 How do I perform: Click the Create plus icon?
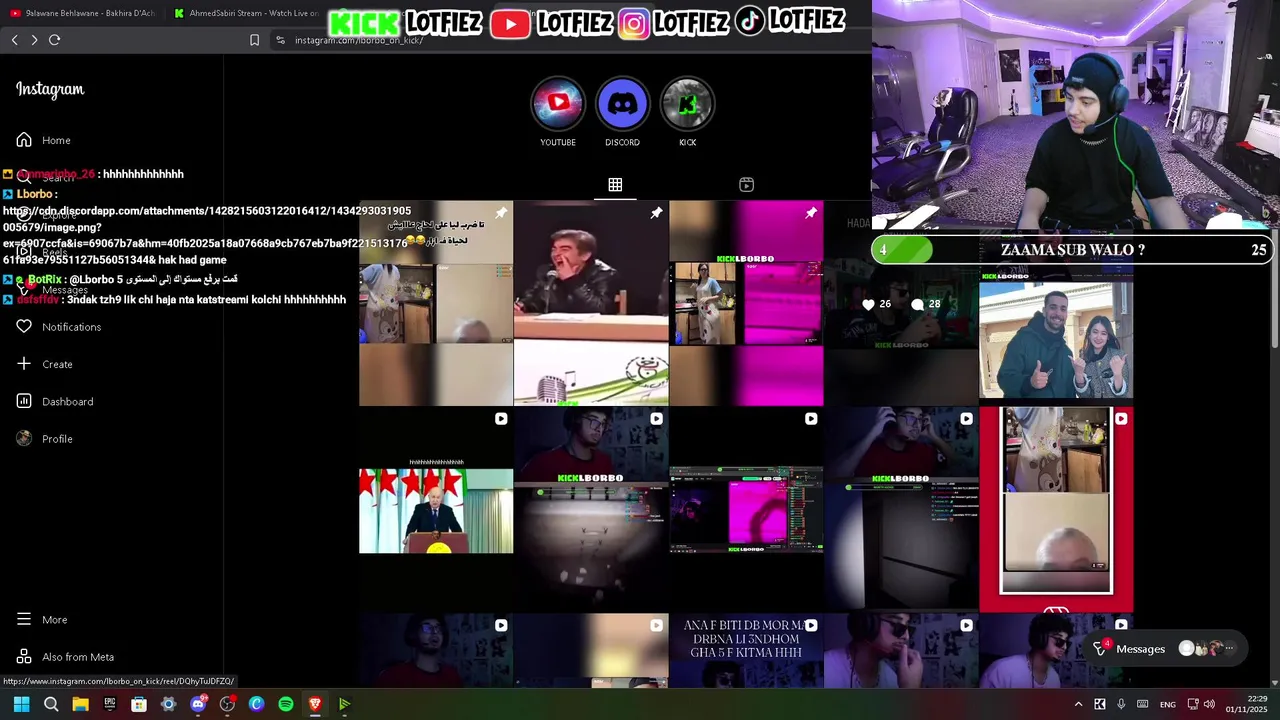(24, 364)
